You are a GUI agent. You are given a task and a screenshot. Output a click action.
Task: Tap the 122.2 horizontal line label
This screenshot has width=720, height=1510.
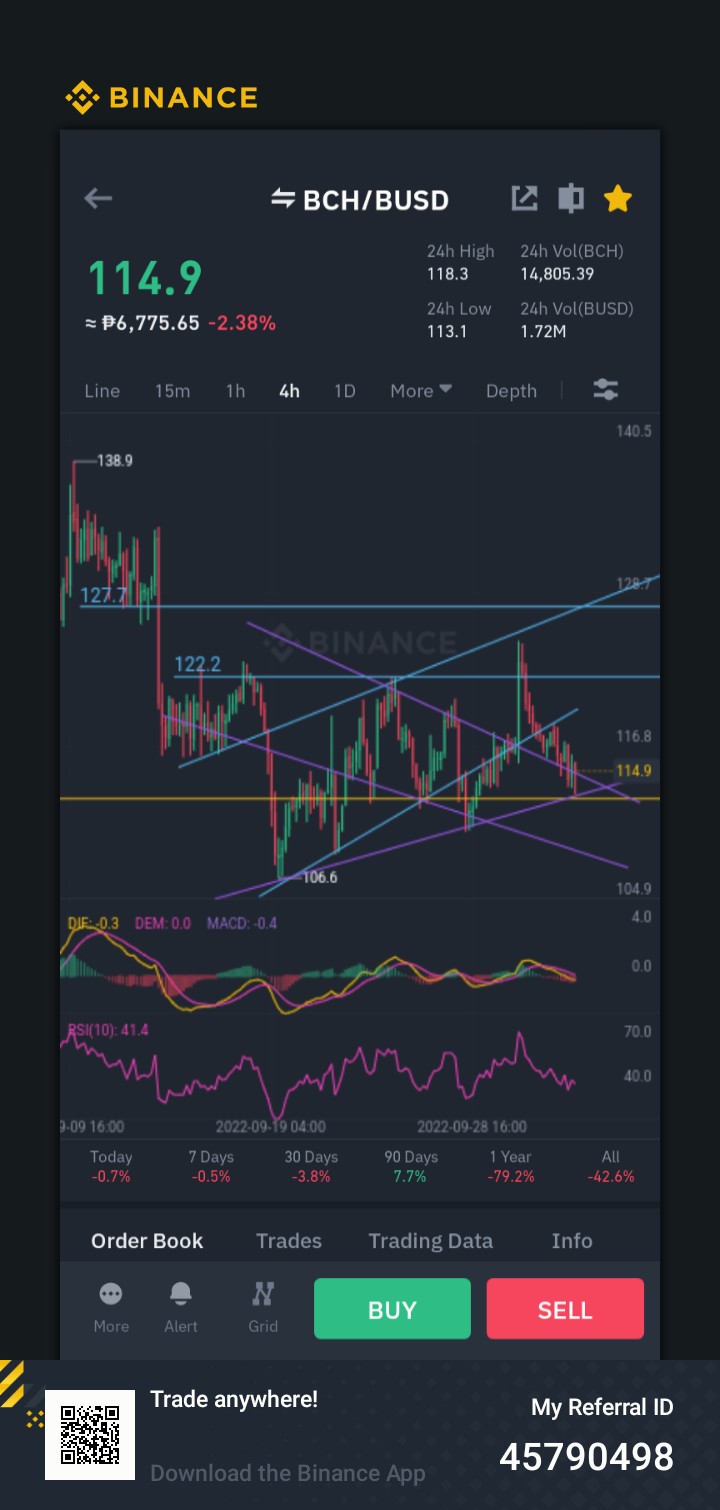tap(198, 665)
